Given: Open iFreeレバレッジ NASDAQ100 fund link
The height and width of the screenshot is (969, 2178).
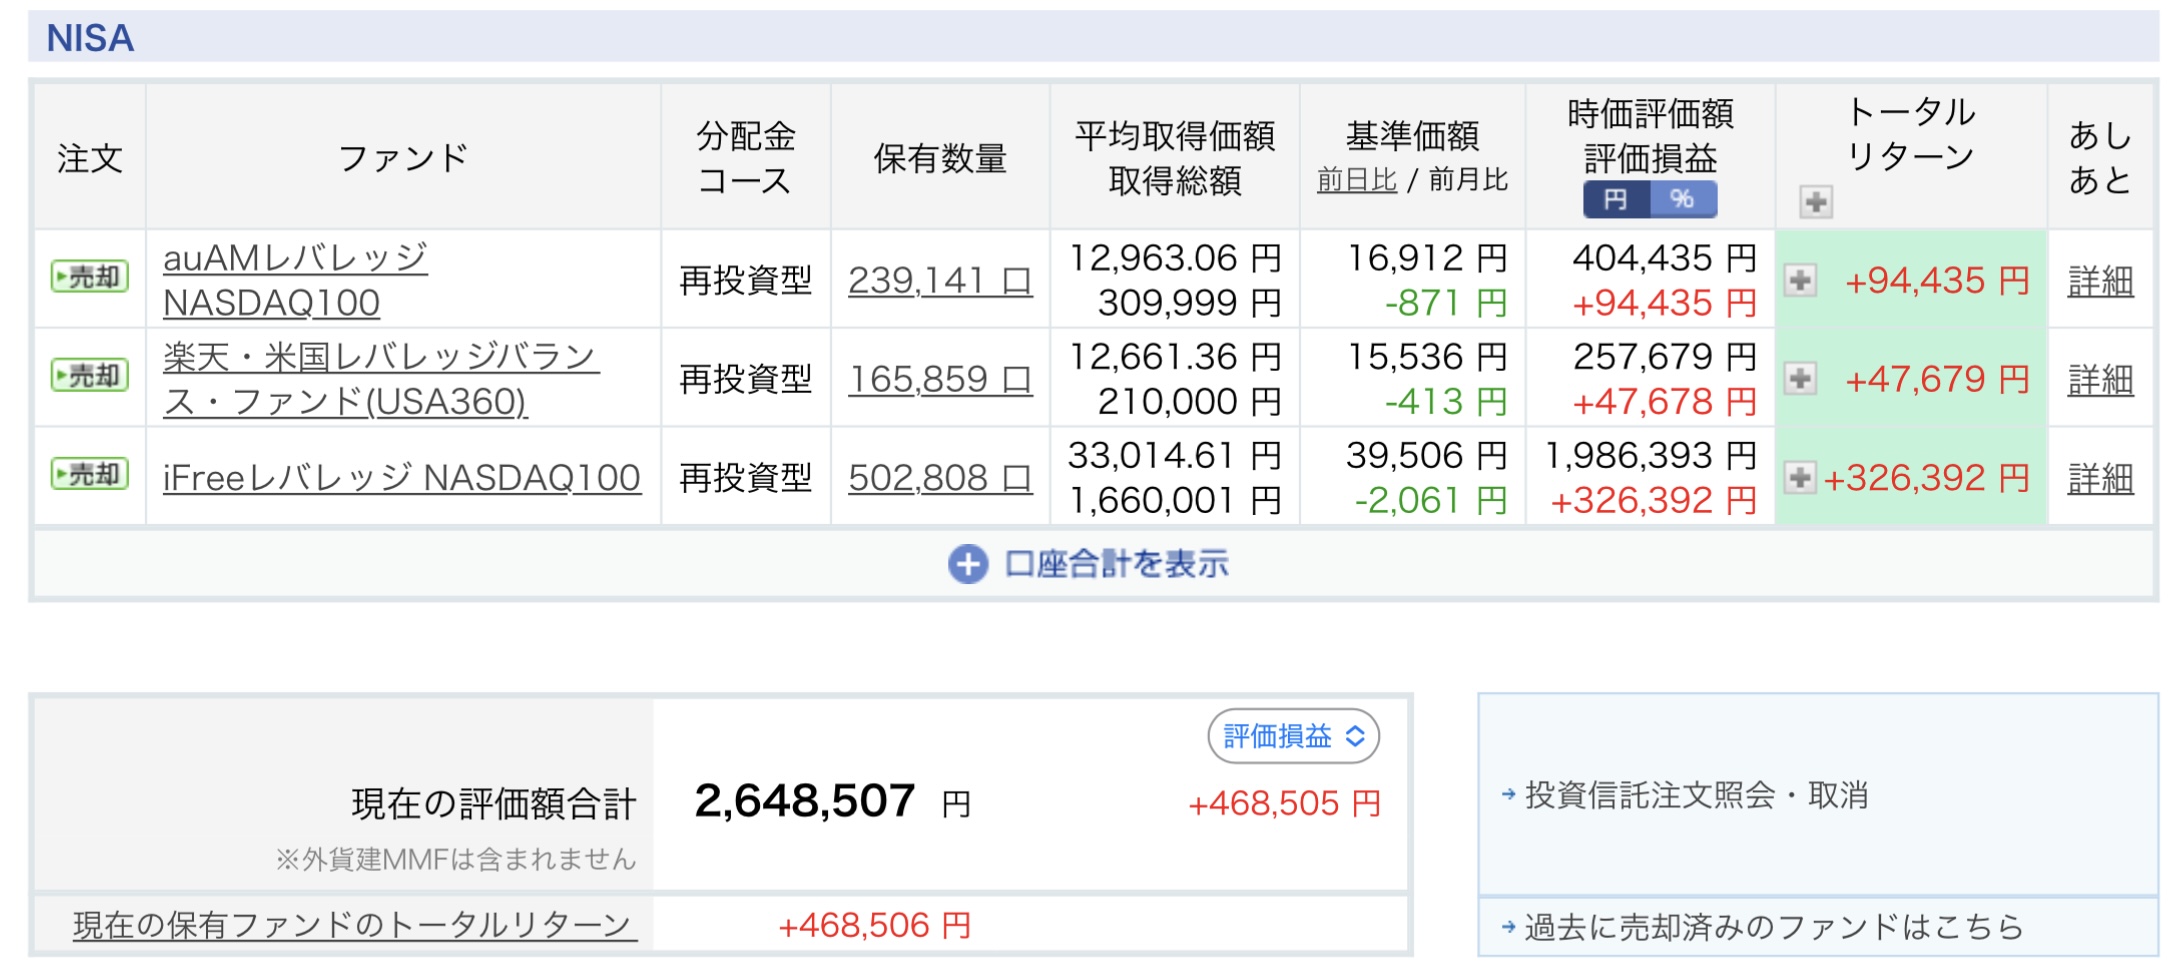Looking at the screenshot, I should pos(401,478).
